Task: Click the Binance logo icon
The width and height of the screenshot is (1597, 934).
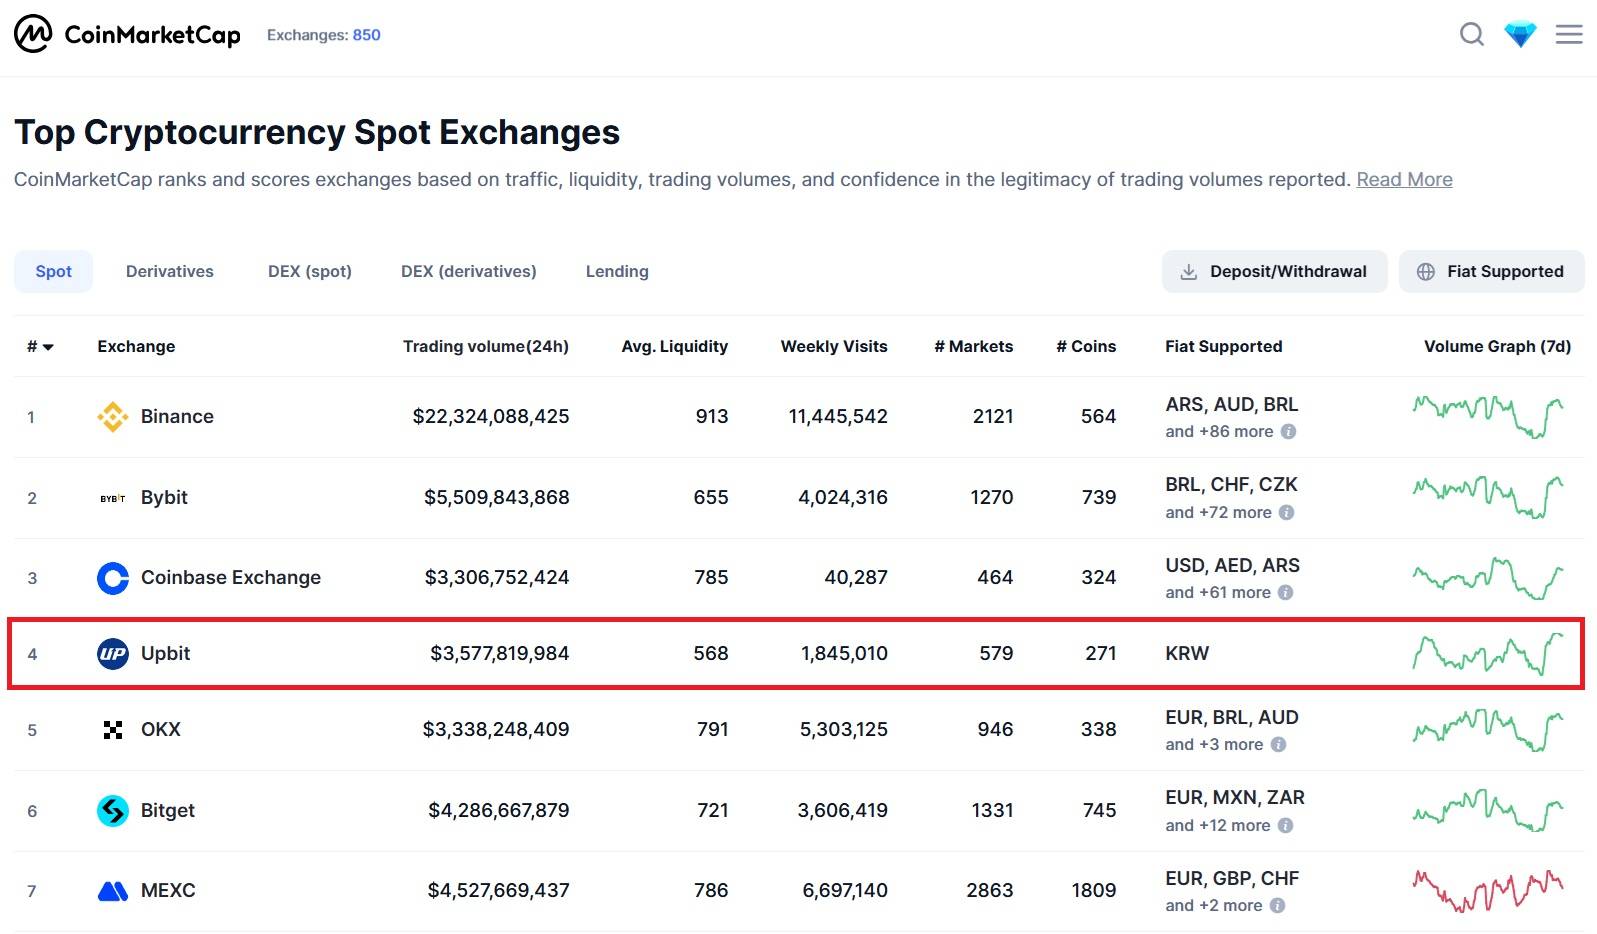Action: click(113, 417)
